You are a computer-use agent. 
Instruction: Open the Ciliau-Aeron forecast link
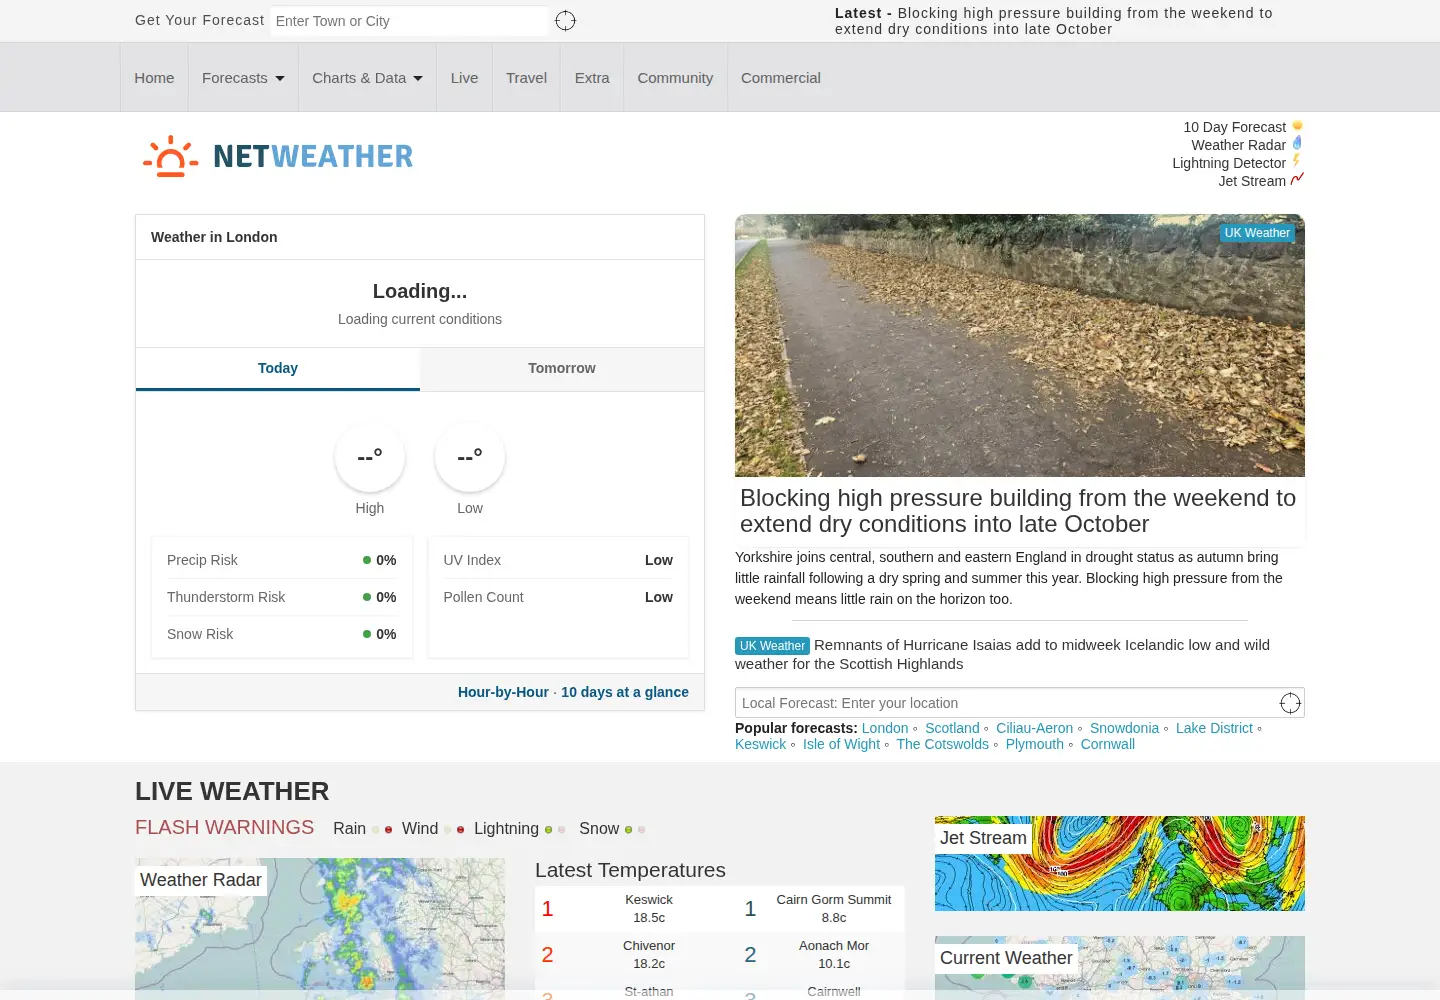point(1034,728)
